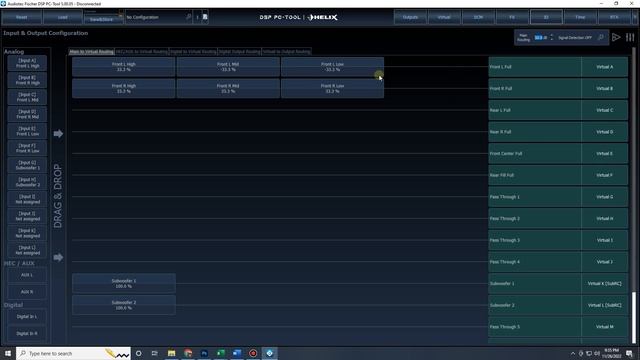640x360 pixels.
Task: Open the RTA tab
Action: (614, 17)
